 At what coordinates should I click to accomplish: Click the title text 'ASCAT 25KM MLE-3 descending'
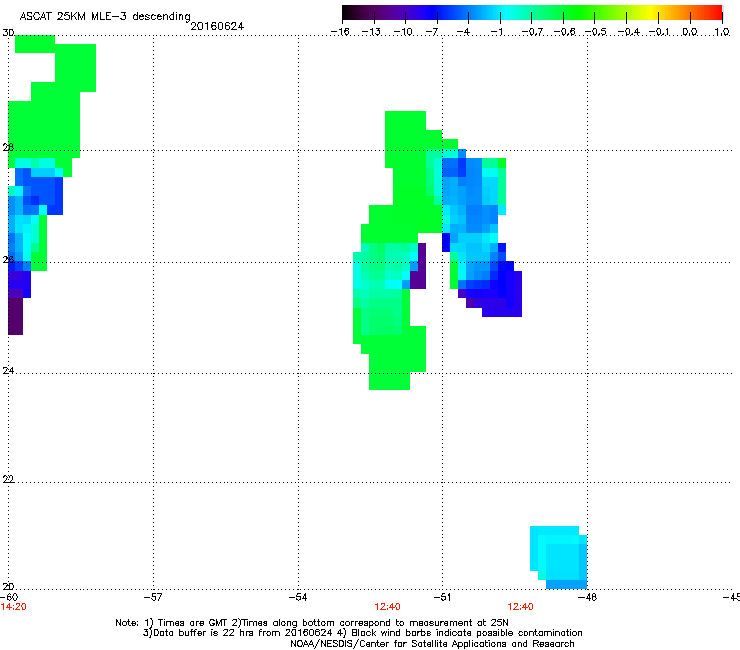coord(105,16)
